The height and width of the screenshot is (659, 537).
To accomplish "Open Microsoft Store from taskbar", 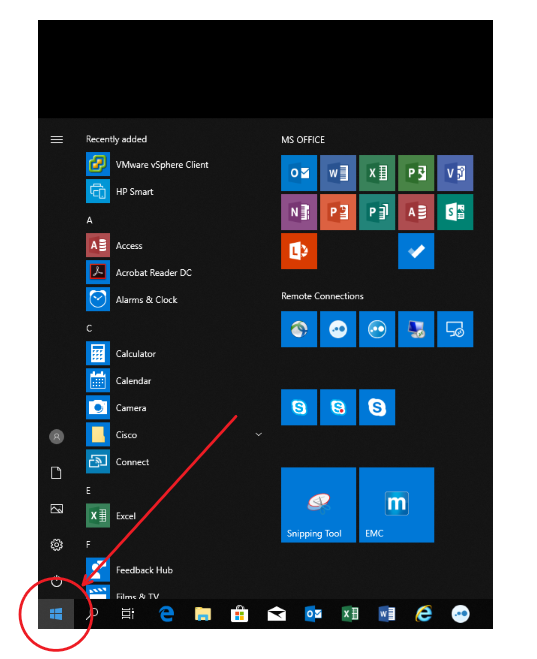I will pyautogui.click(x=240, y=614).
